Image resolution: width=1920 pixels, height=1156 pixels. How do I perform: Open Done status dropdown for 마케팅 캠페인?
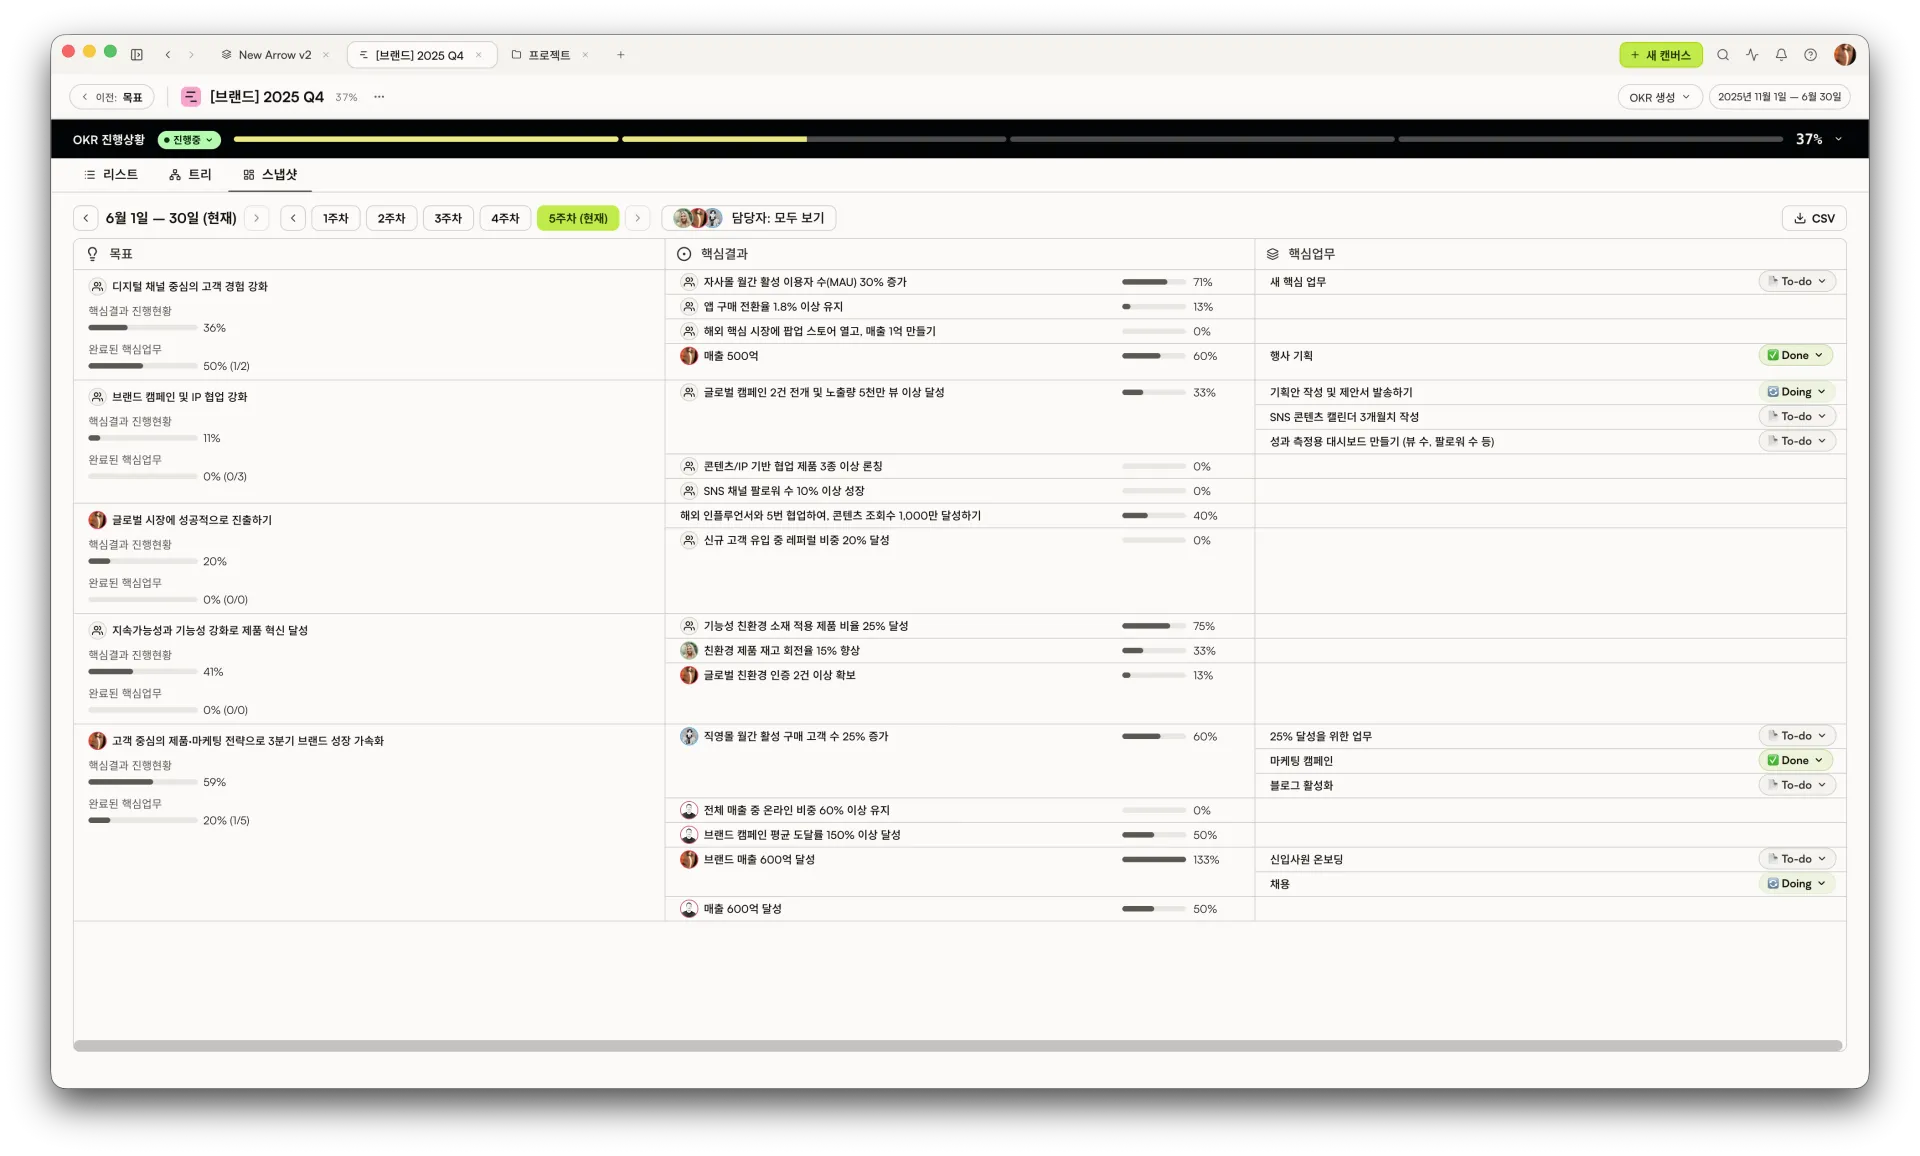point(1796,761)
